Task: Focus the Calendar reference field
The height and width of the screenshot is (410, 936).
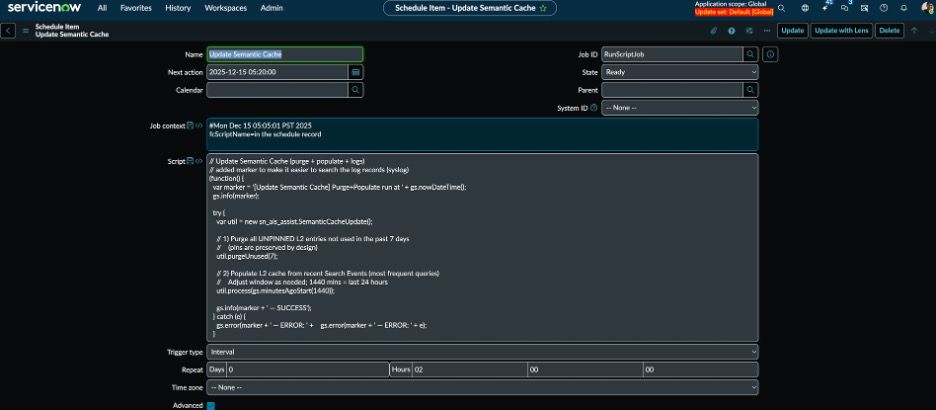Action: click(x=277, y=90)
